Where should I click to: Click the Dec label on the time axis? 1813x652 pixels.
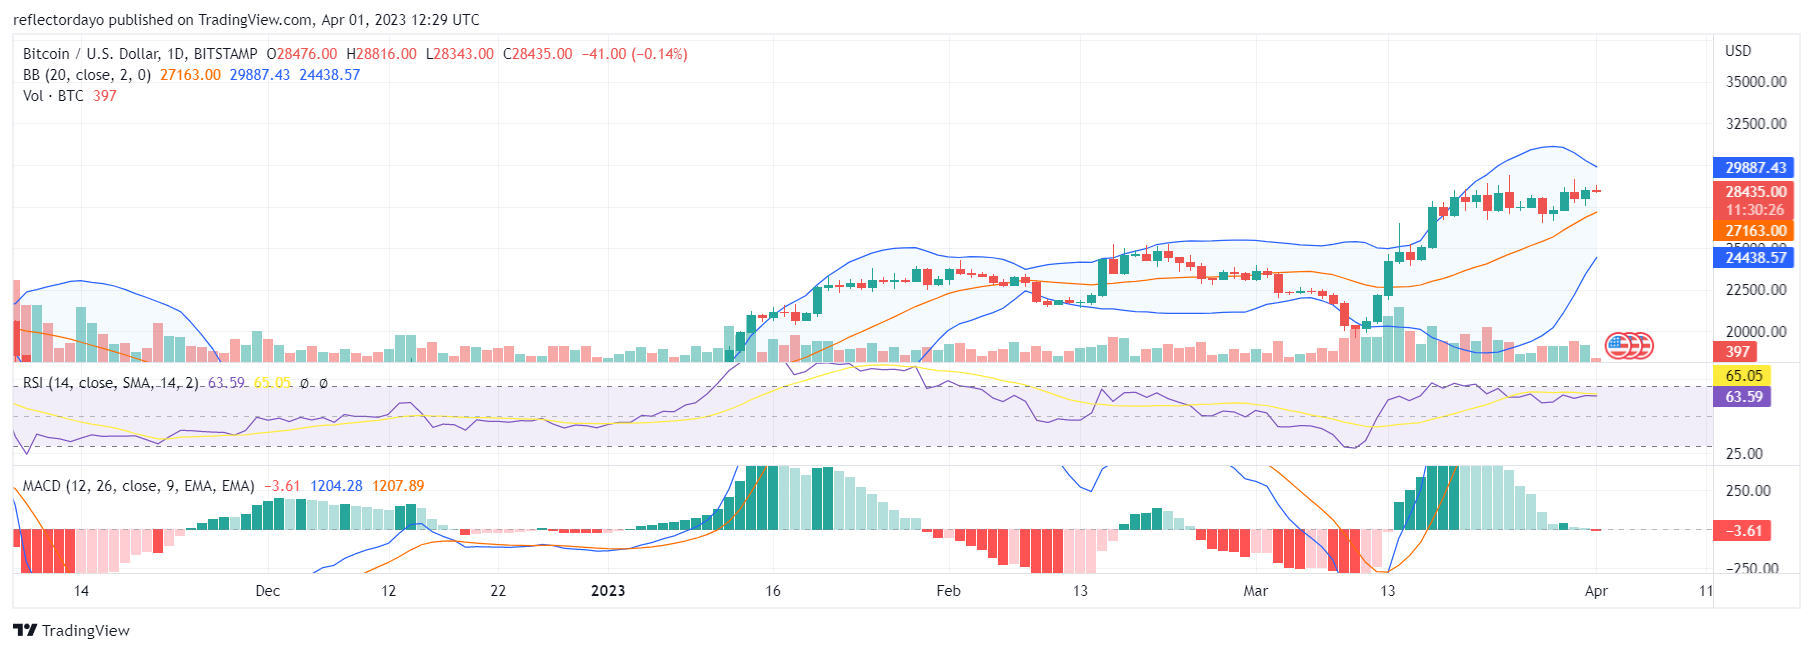[x=268, y=591]
